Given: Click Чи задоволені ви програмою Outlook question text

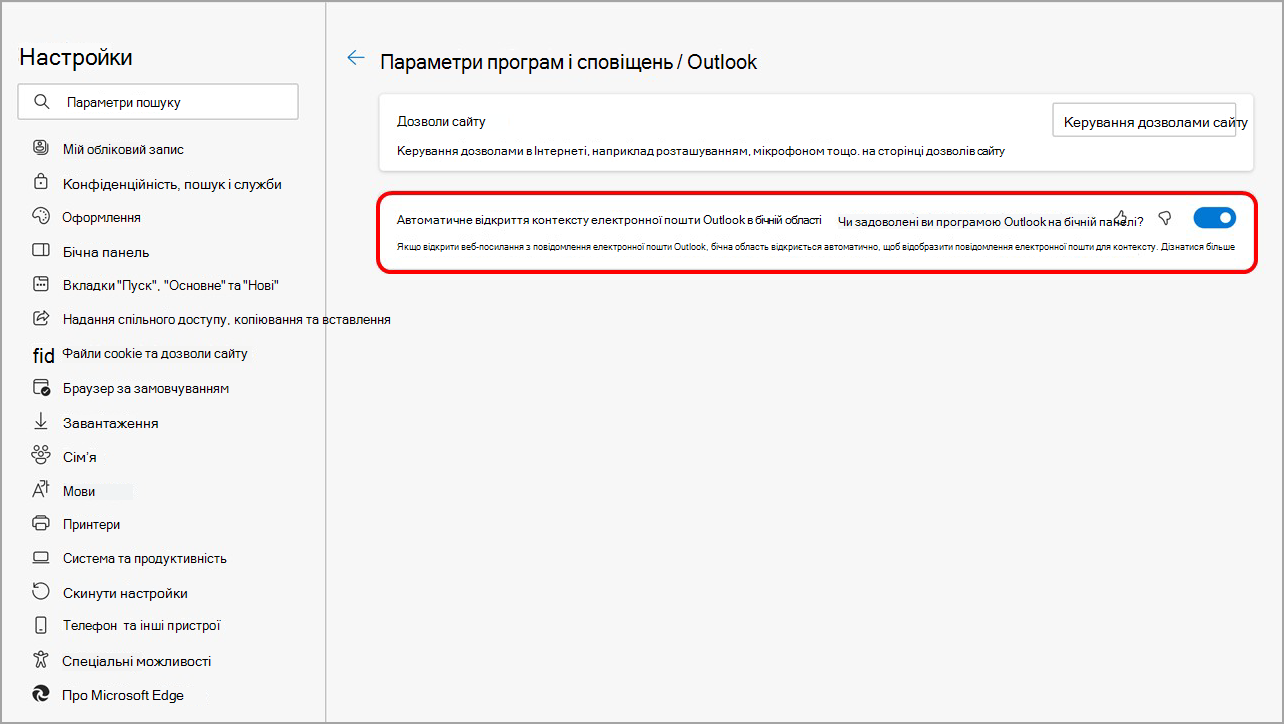Looking at the screenshot, I should tap(990, 221).
